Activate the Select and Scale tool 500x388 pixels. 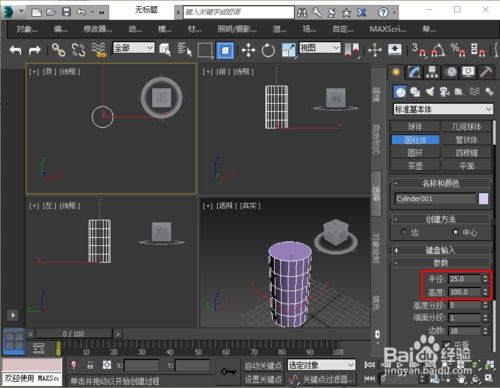[289, 50]
